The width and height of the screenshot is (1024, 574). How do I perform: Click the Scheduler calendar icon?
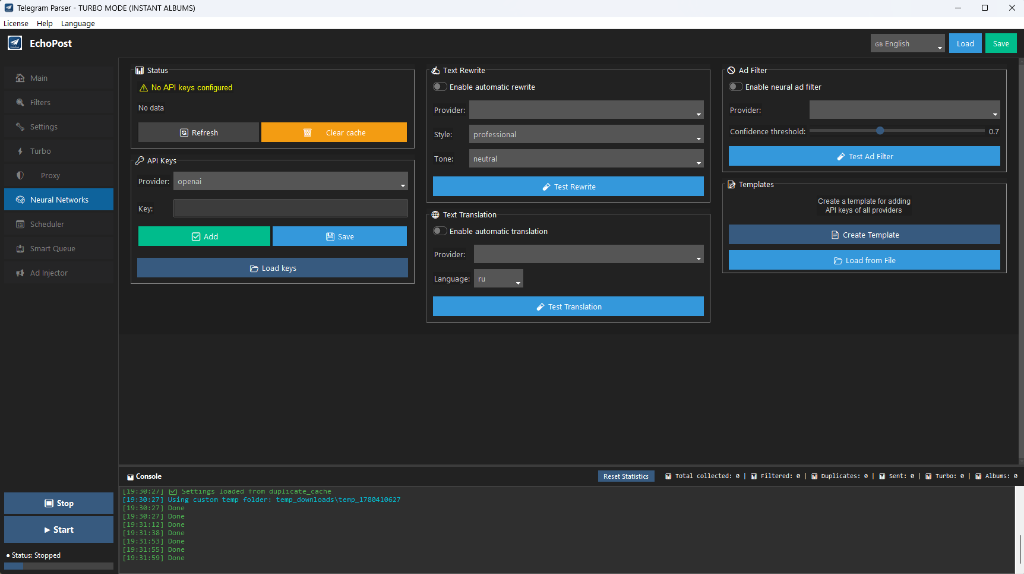point(20,224)
